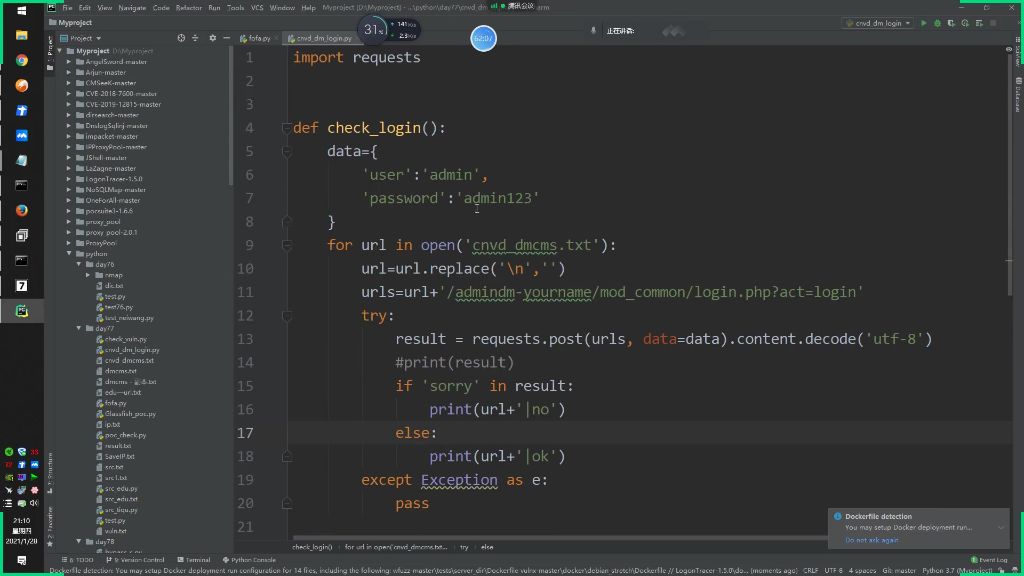The image size is (1024, 576).
Task: Click the blue floating timer circle
Action: 483,39
